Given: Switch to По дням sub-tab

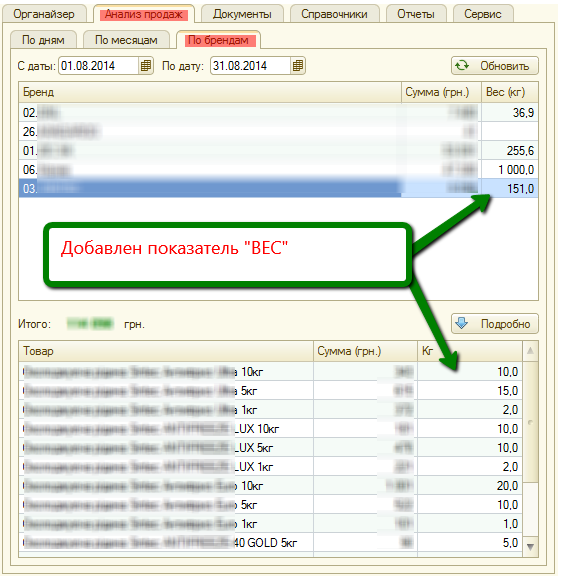Looking at the screenshot, I should click(x=44, y=40).
